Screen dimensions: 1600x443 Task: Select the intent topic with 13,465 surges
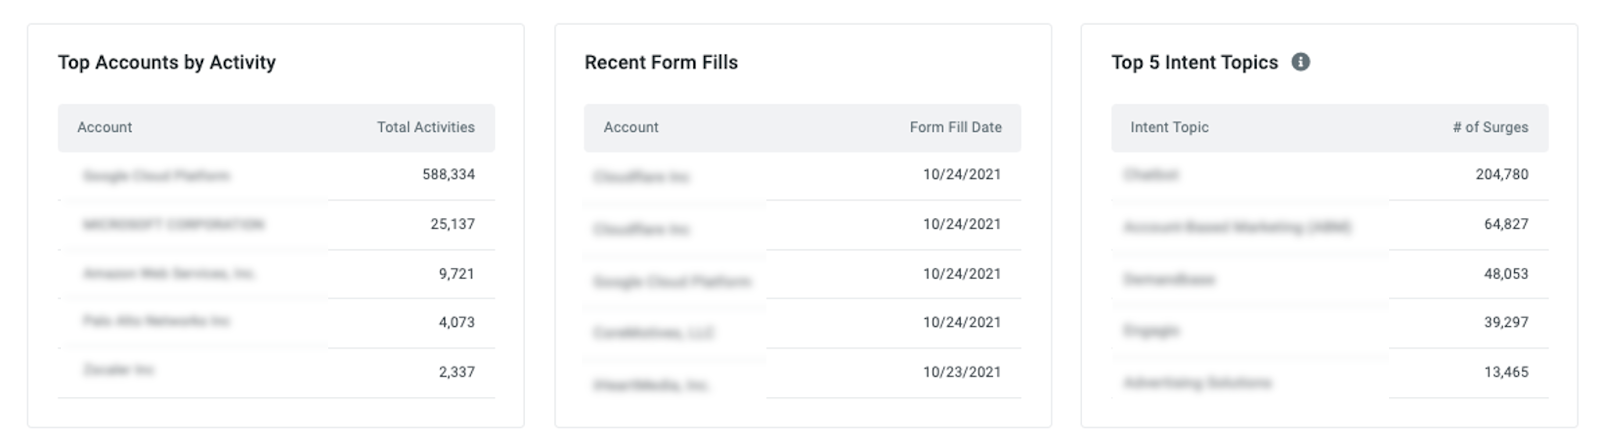(x=1329, y=372)
